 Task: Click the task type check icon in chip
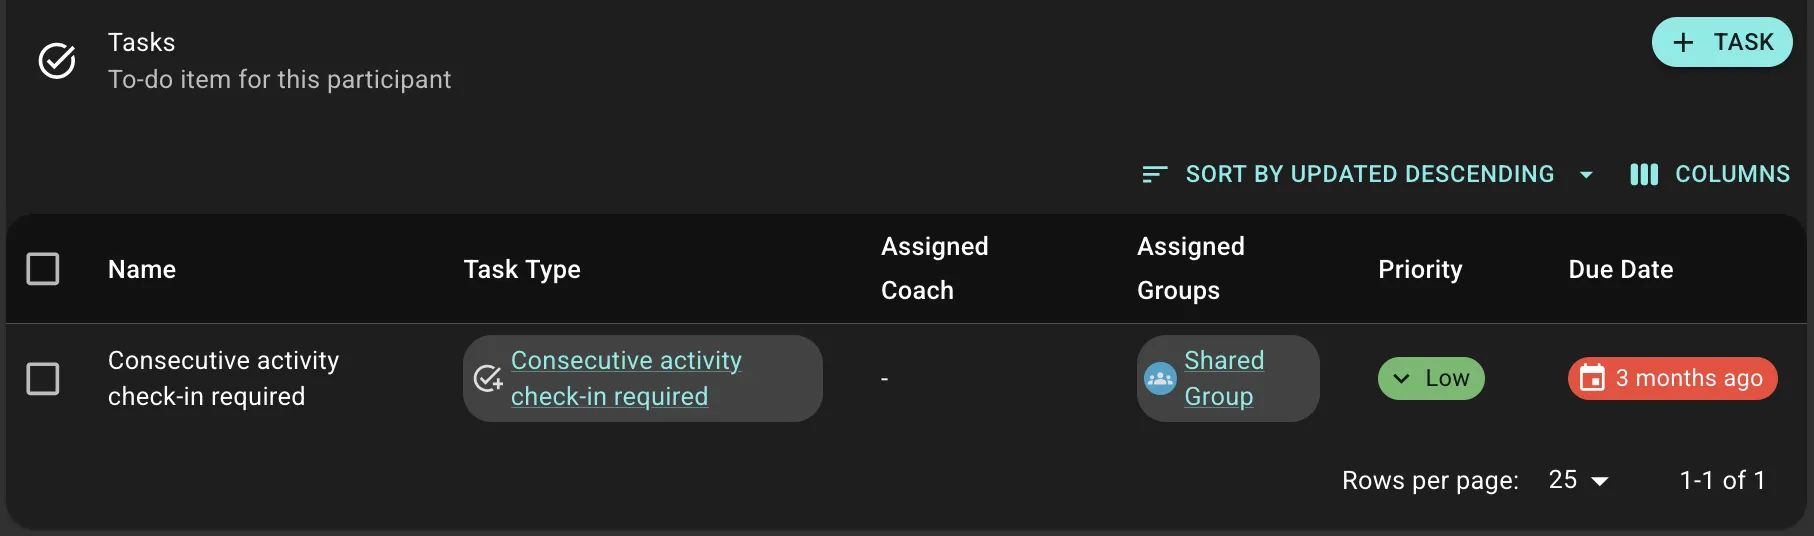point(488,378)
